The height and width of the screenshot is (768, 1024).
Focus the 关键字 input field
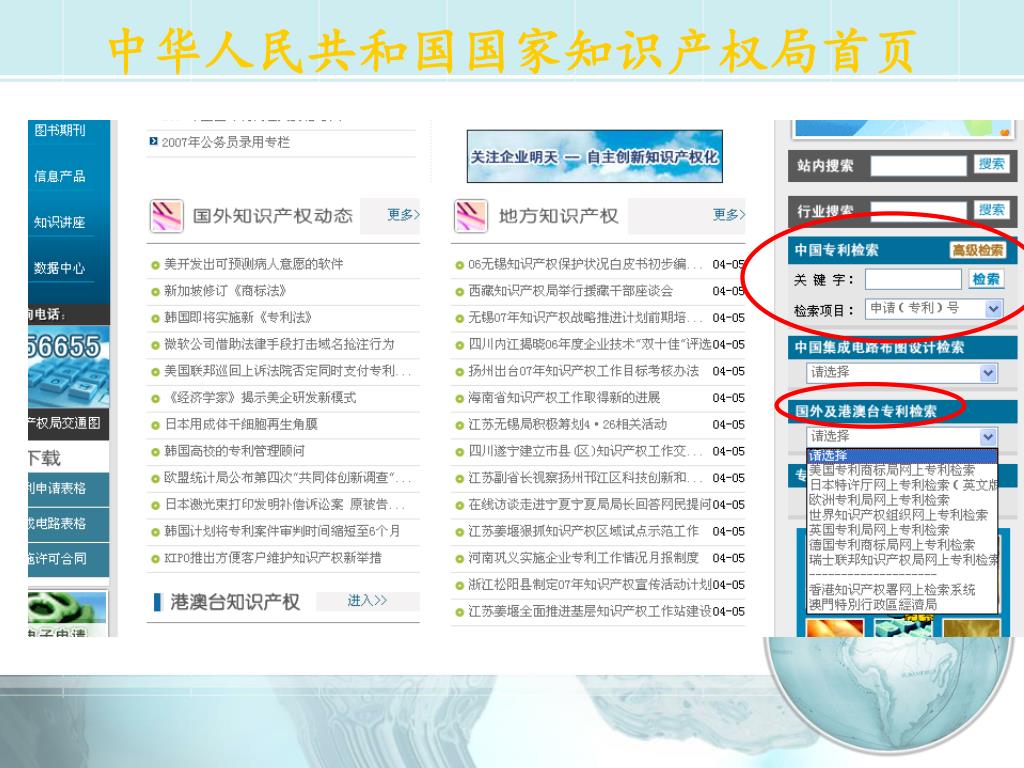tap(913, 279)
